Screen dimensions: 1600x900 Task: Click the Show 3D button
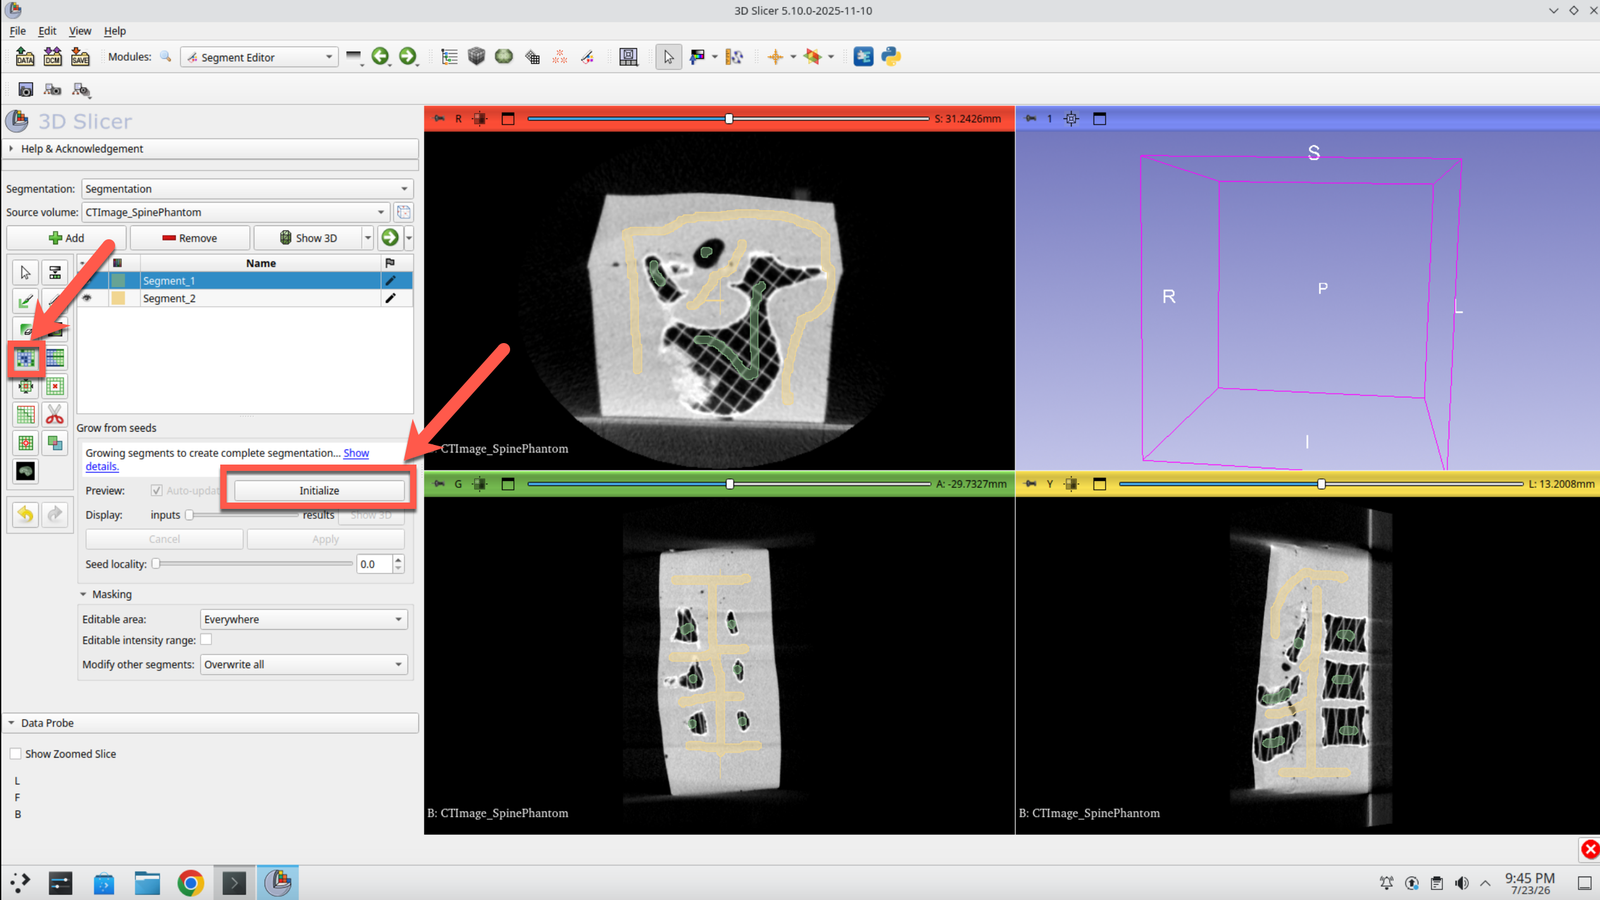pos(308,238)
